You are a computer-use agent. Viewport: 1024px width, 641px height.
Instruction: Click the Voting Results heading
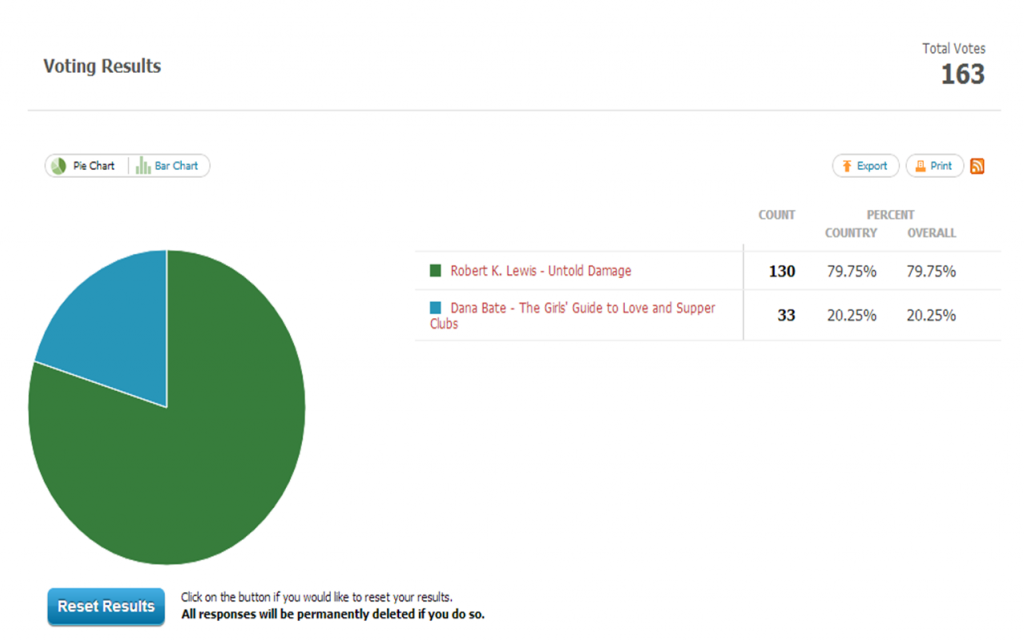(102, 66)
